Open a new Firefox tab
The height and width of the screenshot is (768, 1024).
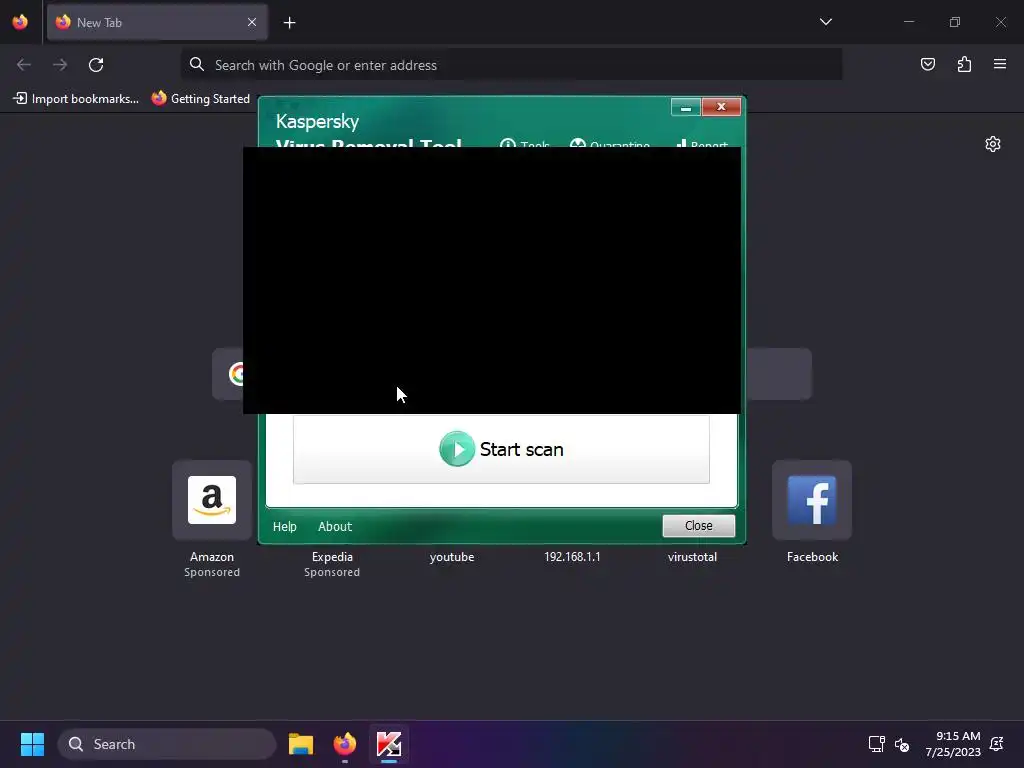pos(289,23)
